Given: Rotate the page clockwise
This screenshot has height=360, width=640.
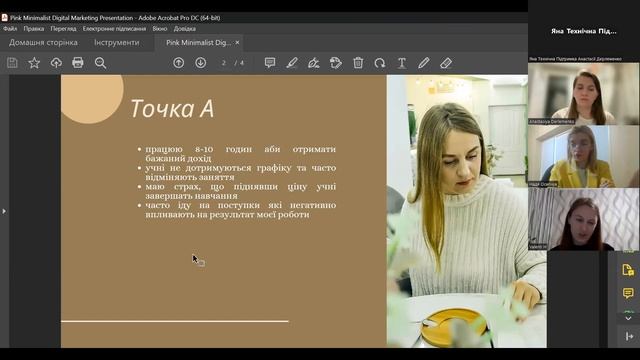Looking at the screenshot, I should tap(380, 63).
